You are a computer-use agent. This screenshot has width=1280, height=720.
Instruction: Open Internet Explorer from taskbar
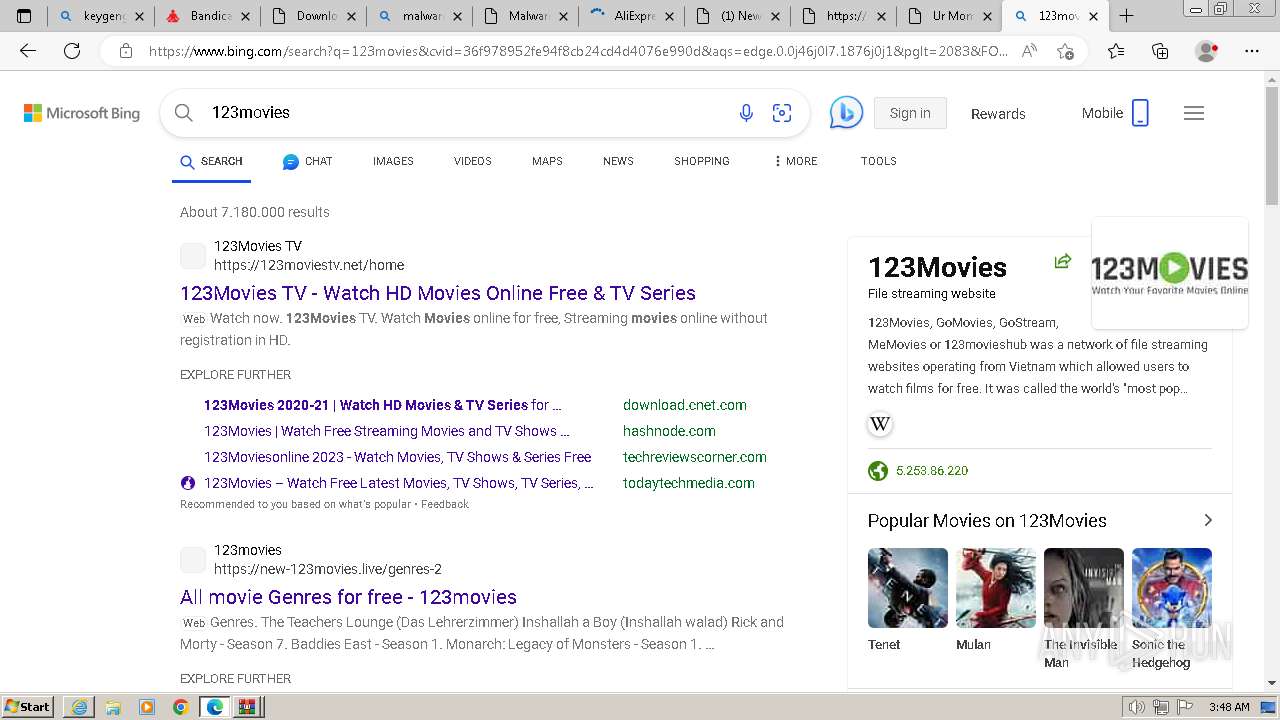(79, 707)
